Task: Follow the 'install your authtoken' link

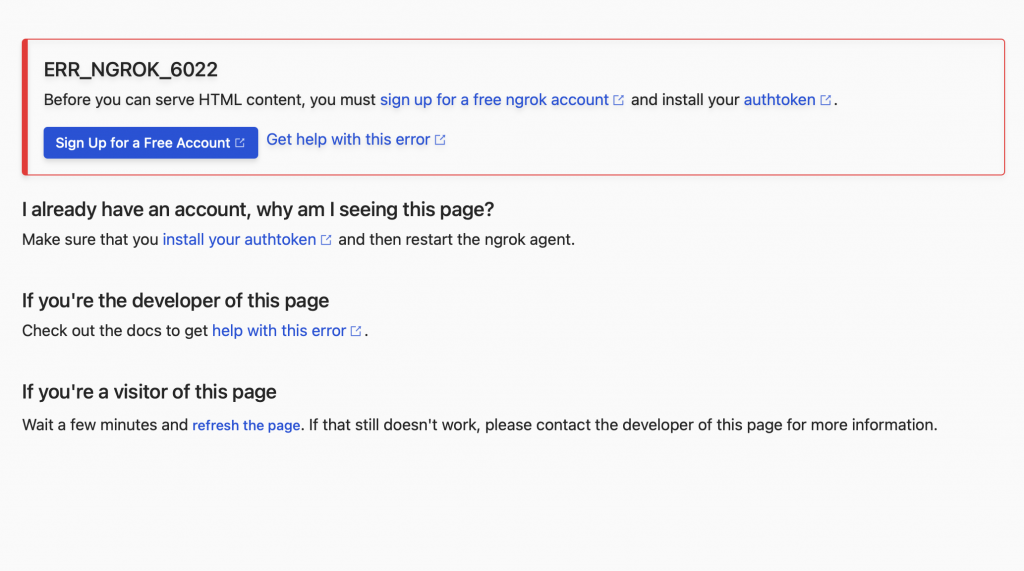Action: (x=239, y=239)
